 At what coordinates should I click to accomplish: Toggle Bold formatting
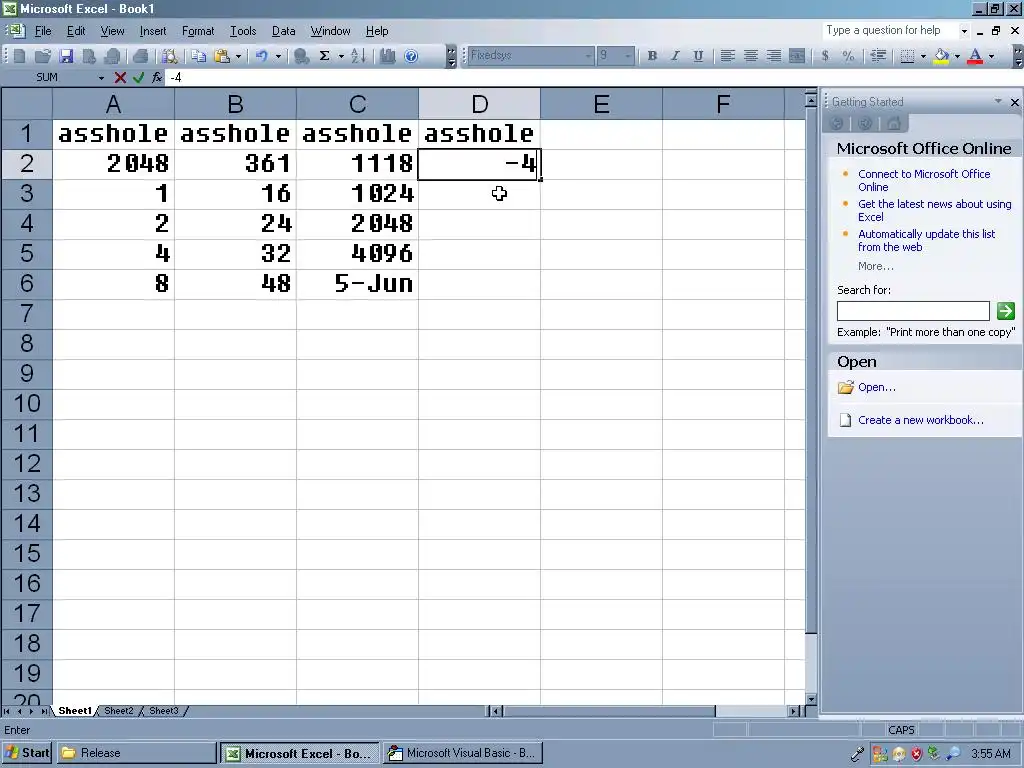652,56
